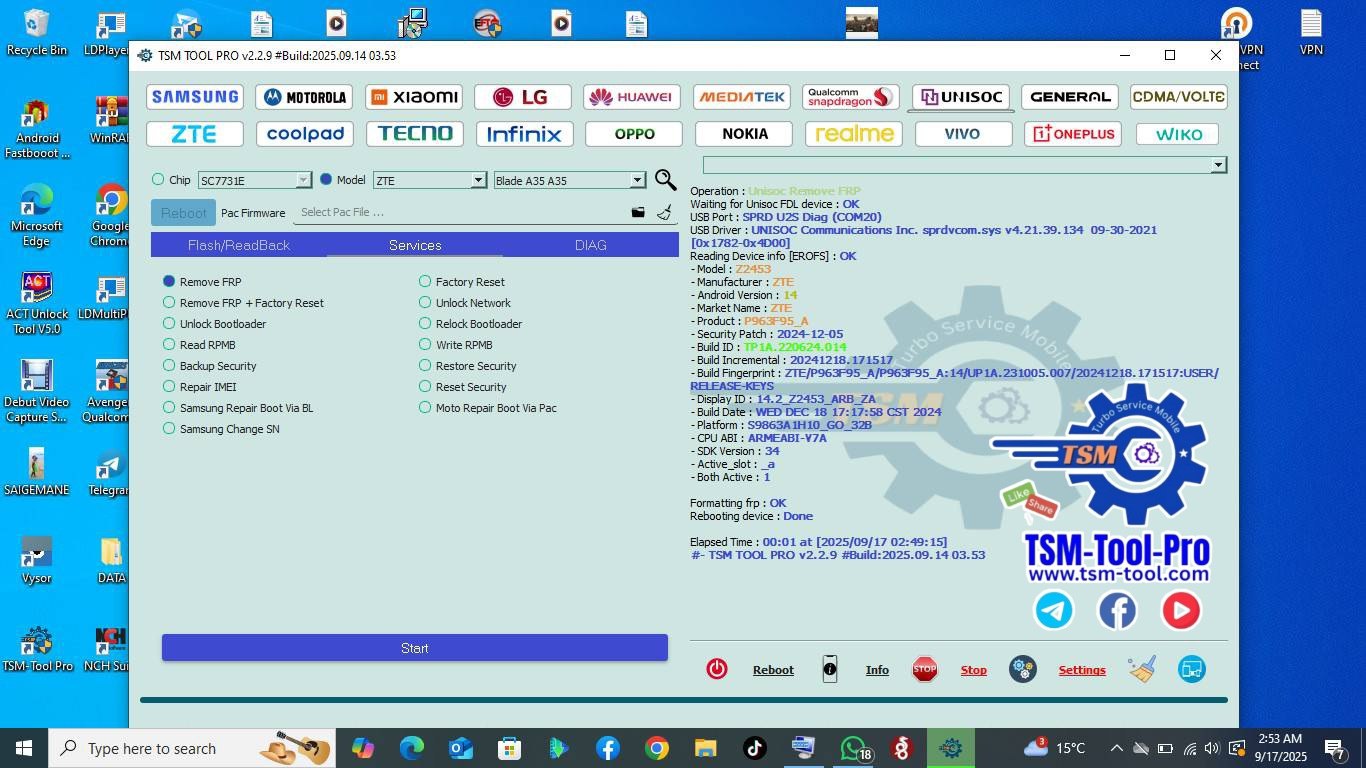
Task: Switch to Flash/ReadBack tab
Action: 239,245
